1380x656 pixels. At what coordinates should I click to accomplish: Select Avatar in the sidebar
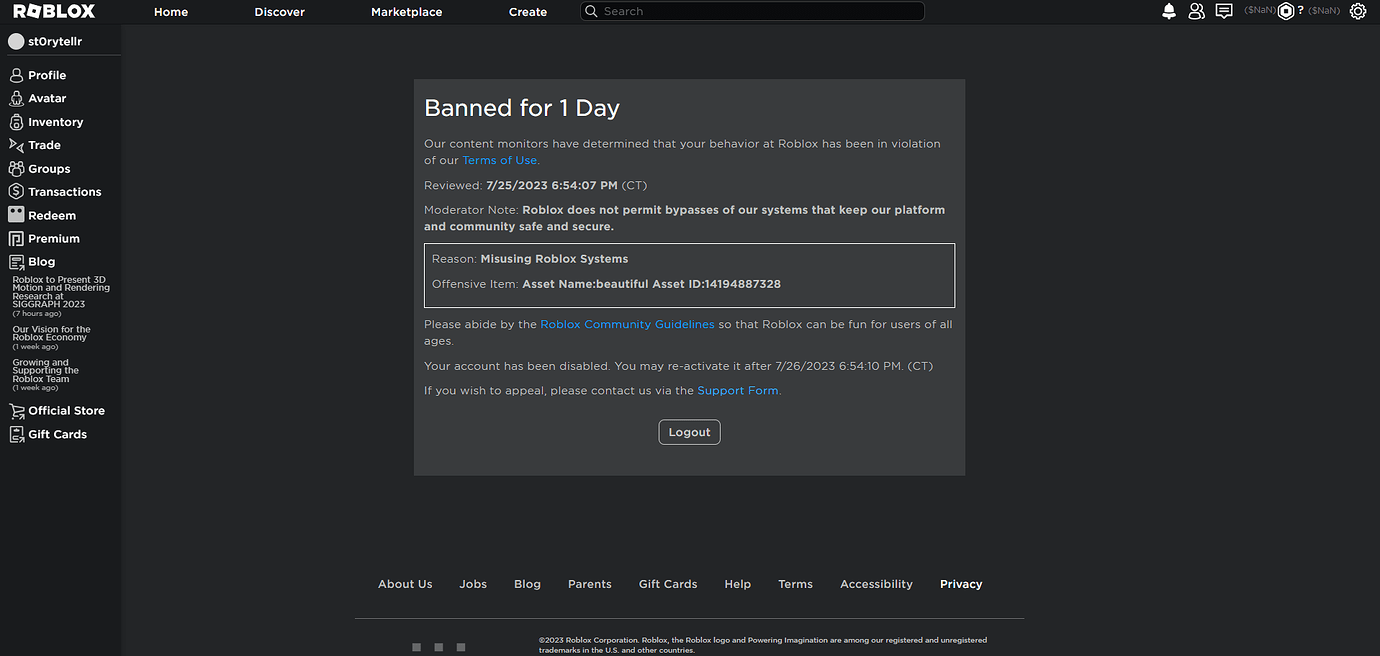tap(47, 98)
